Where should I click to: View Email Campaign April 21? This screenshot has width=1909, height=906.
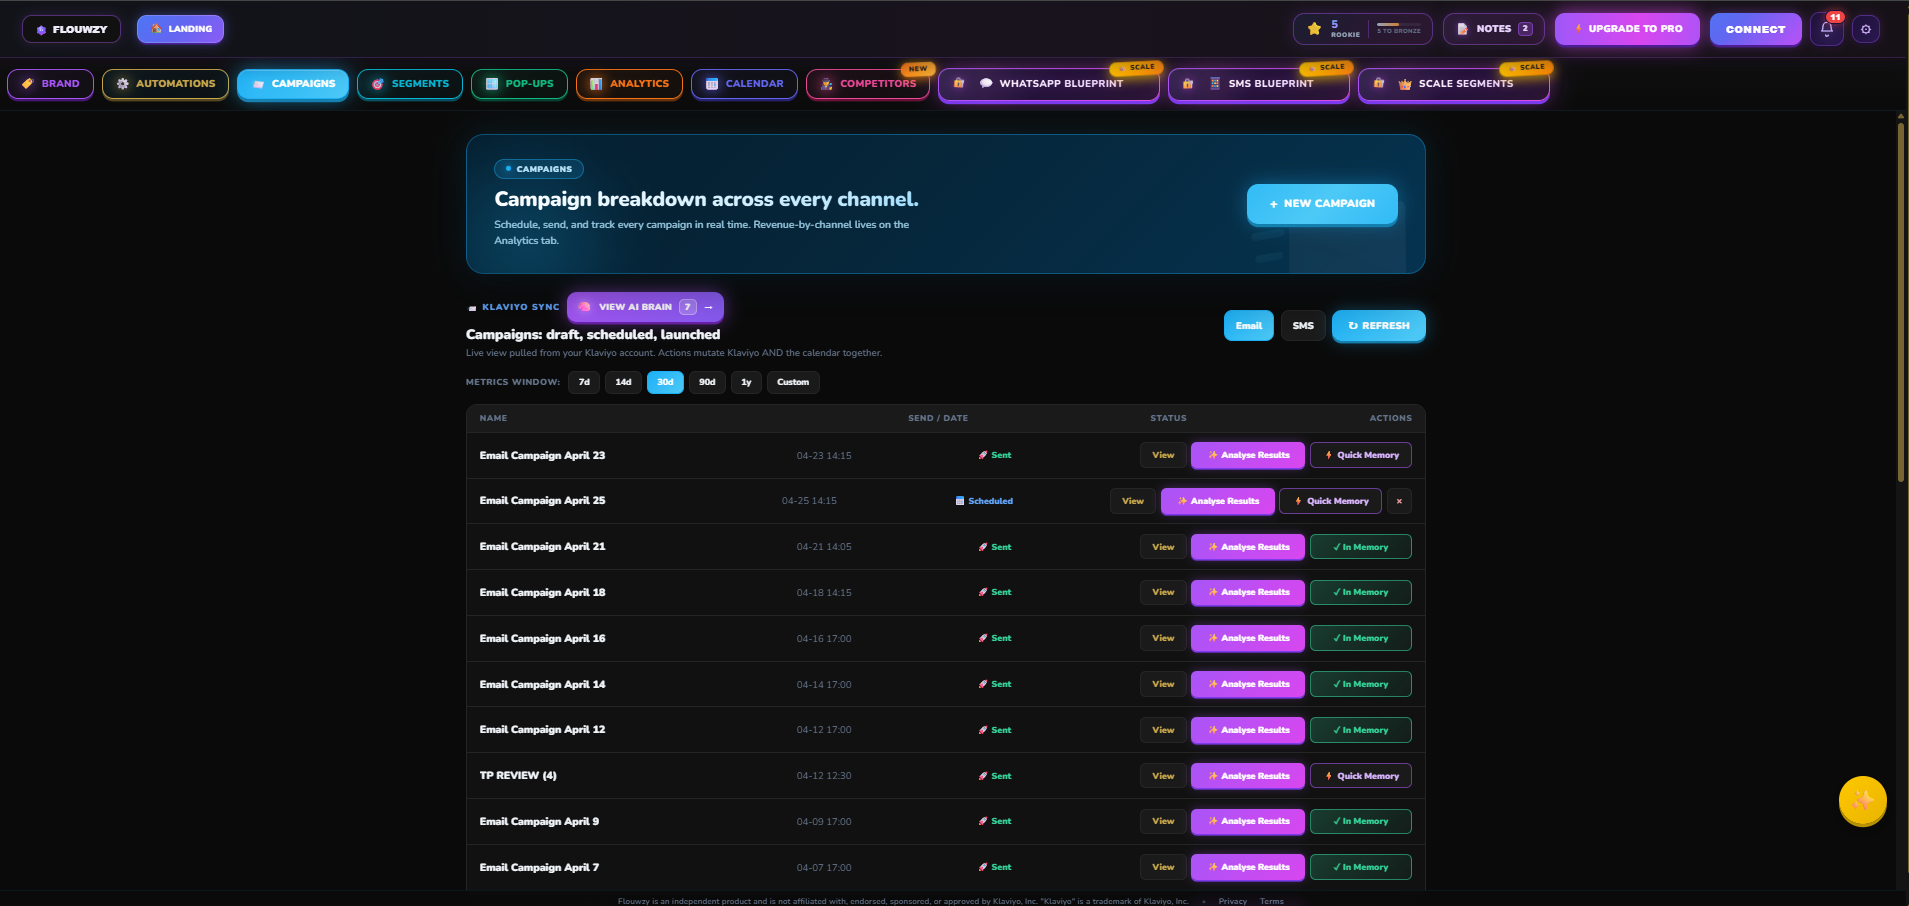pyautogui.click(x=1163, y=547)
